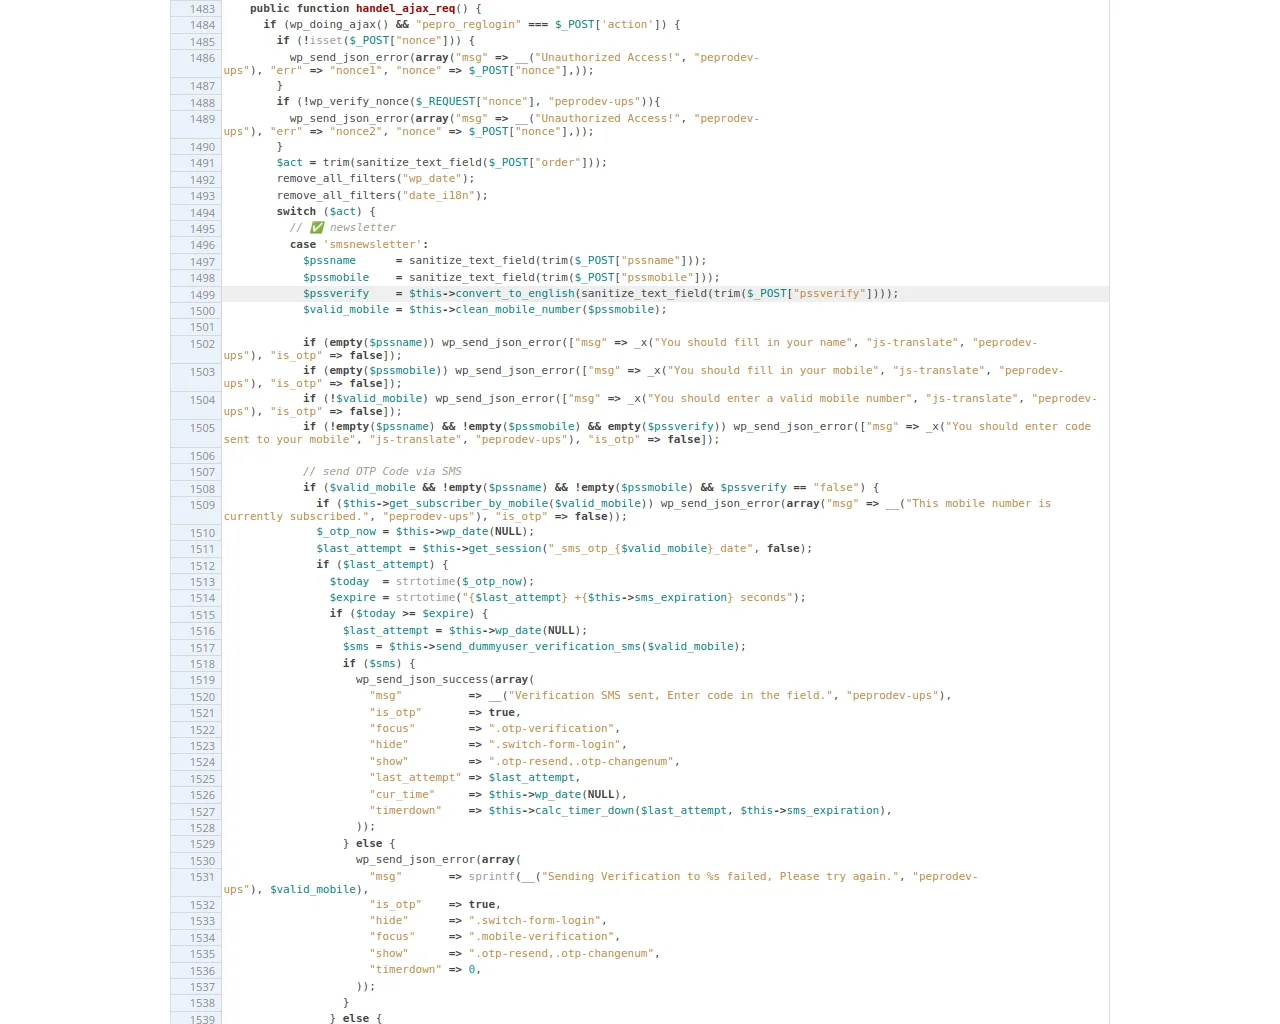Click clean_mobile_number method call
This screenshot has height=1024, width=1280.
pos(518,309)
